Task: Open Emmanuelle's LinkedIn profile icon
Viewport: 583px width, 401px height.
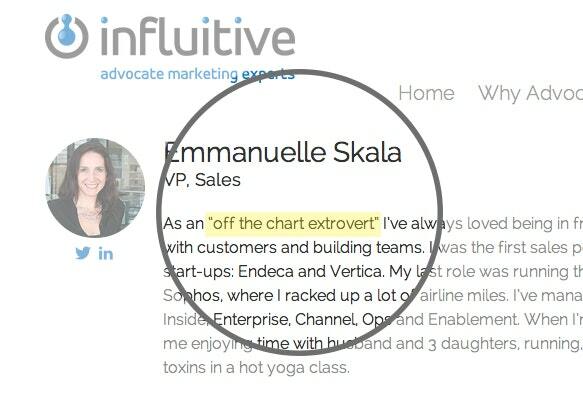Action: (106, 253)
